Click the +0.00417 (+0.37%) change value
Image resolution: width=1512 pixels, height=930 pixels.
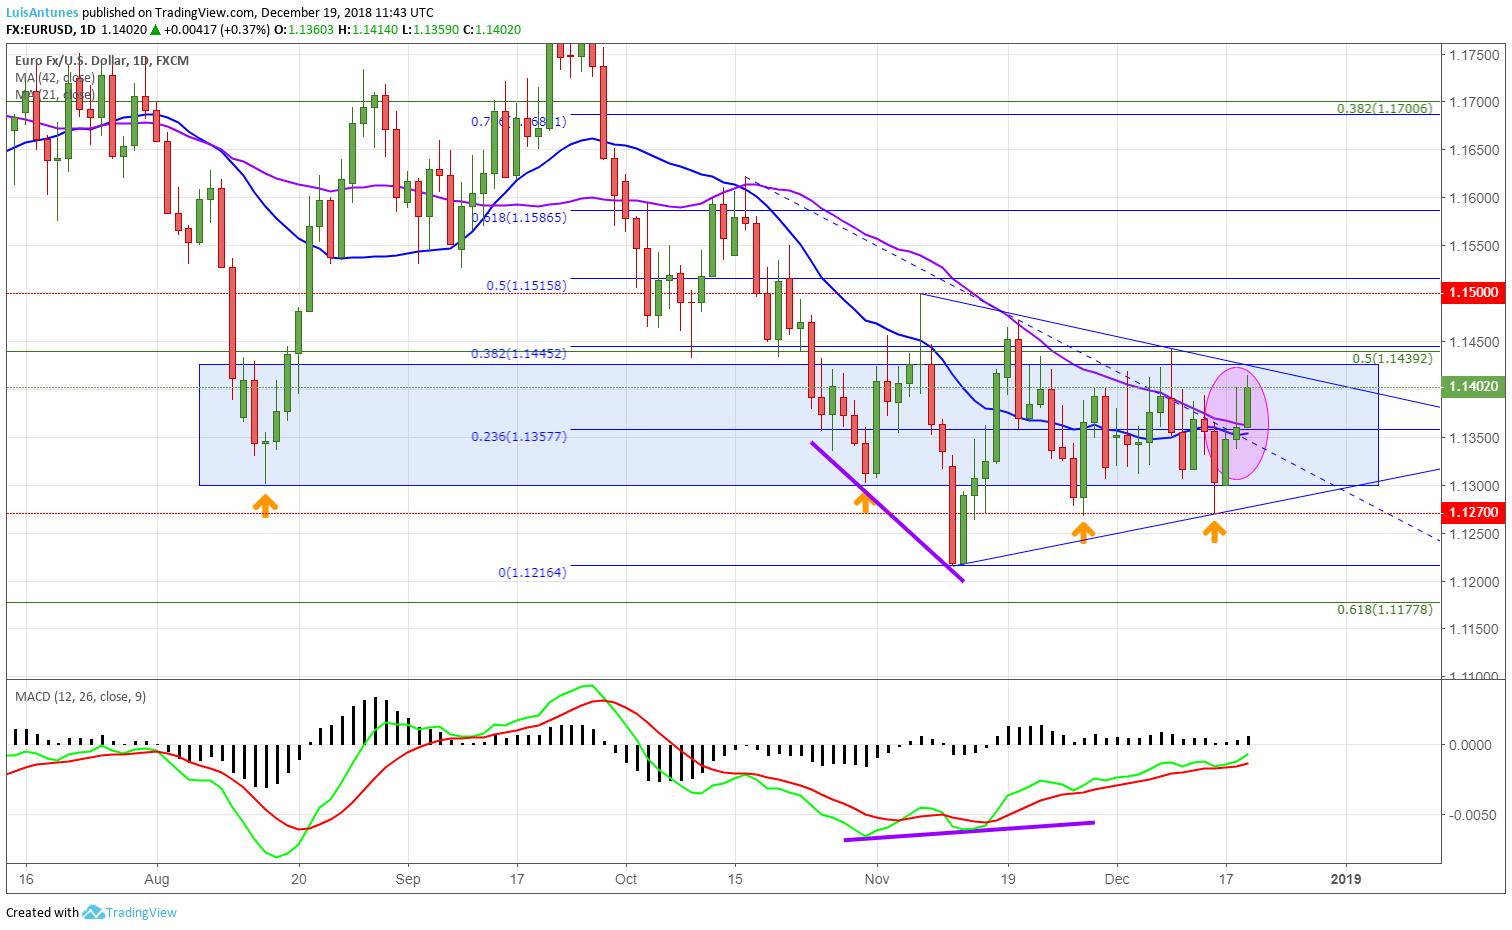217,30
